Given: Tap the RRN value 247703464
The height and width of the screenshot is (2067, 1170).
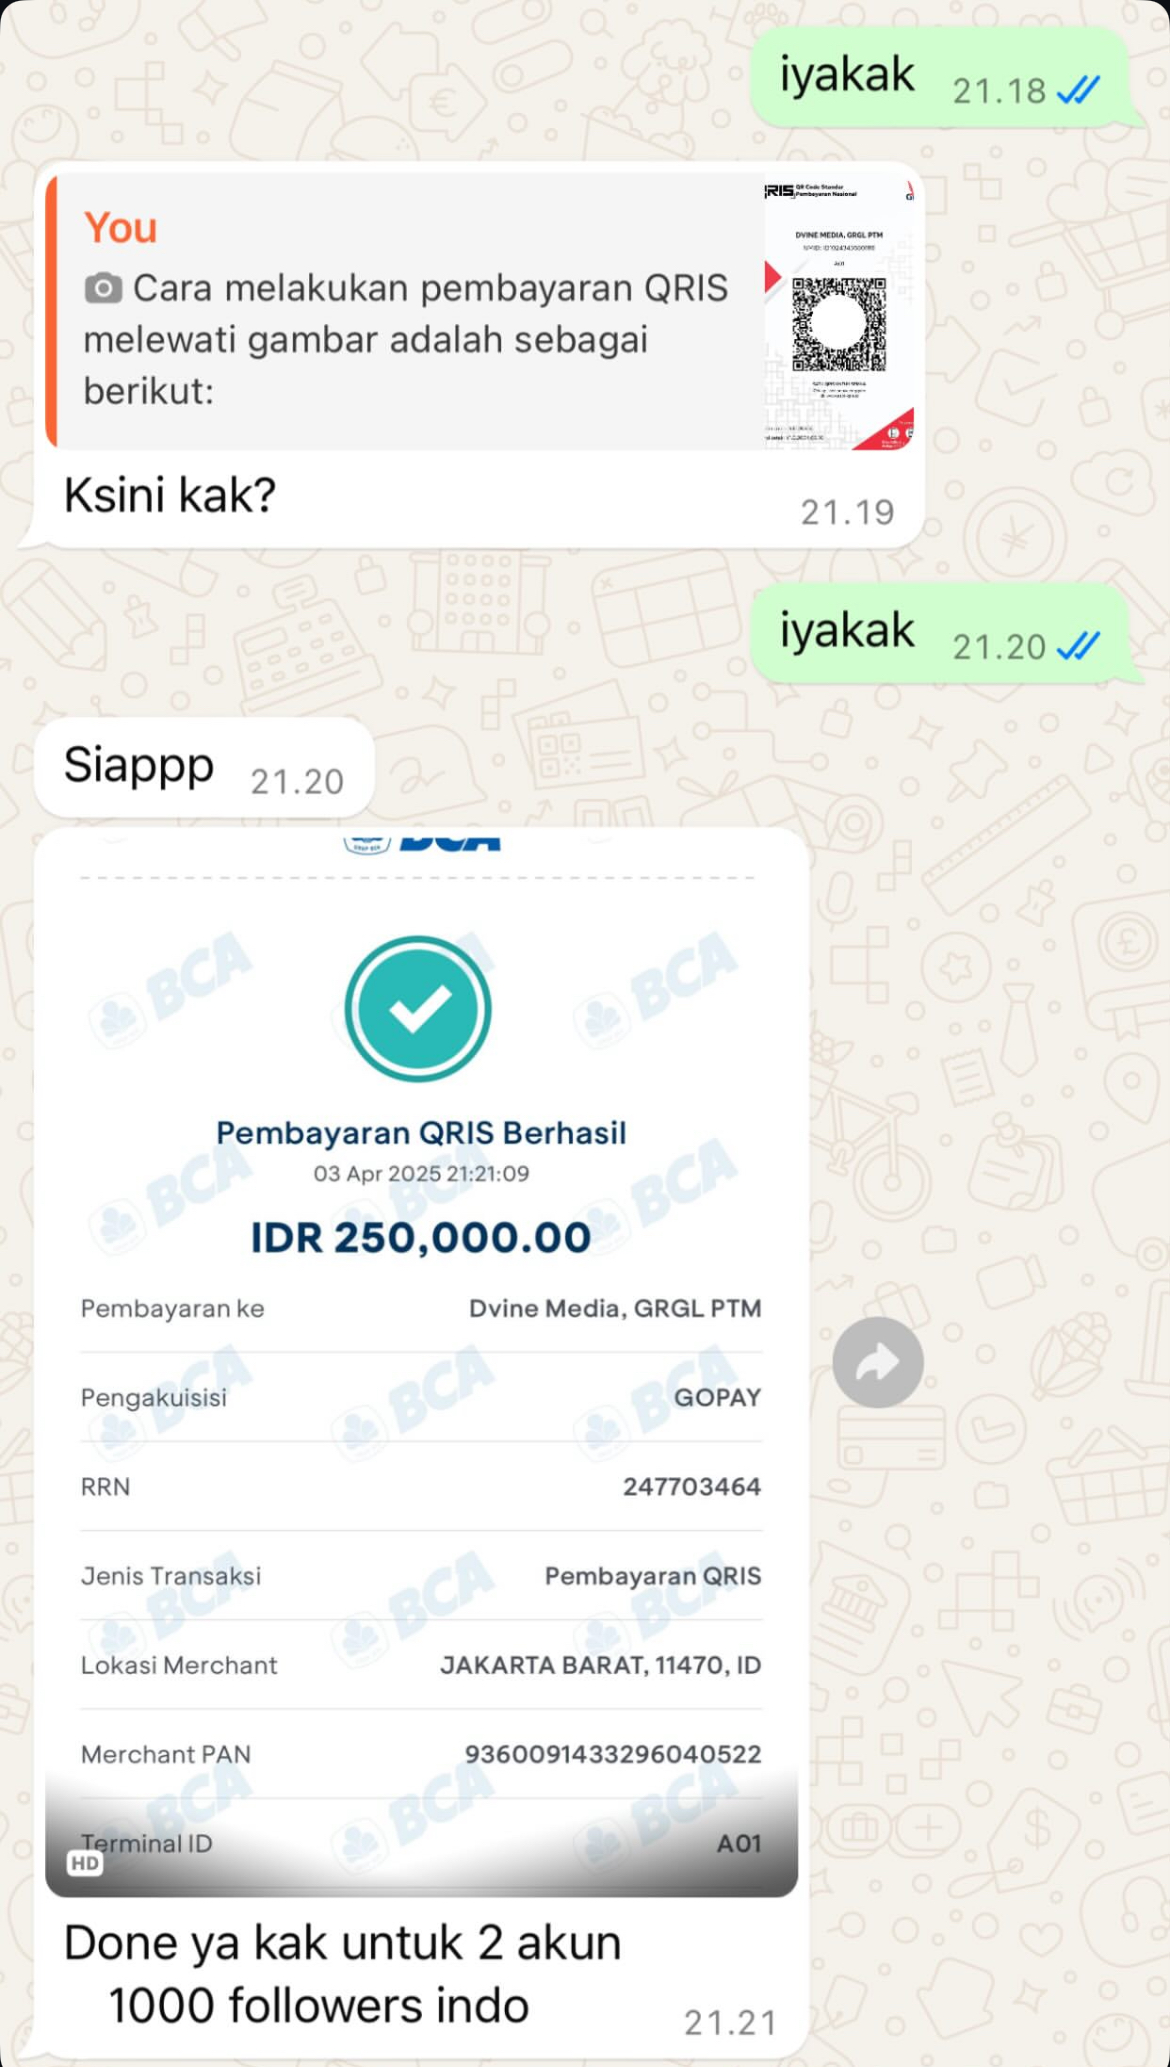Looking at the screenshot, I should click(x=692, y=1487).
